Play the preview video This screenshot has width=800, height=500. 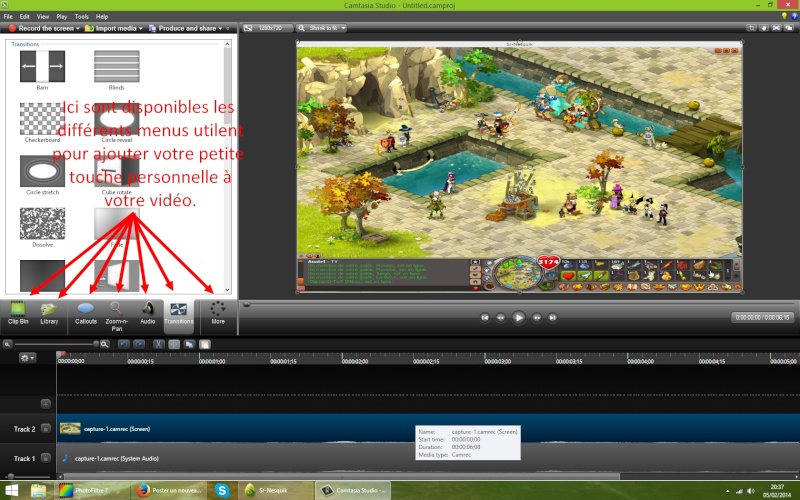point(518,317)
